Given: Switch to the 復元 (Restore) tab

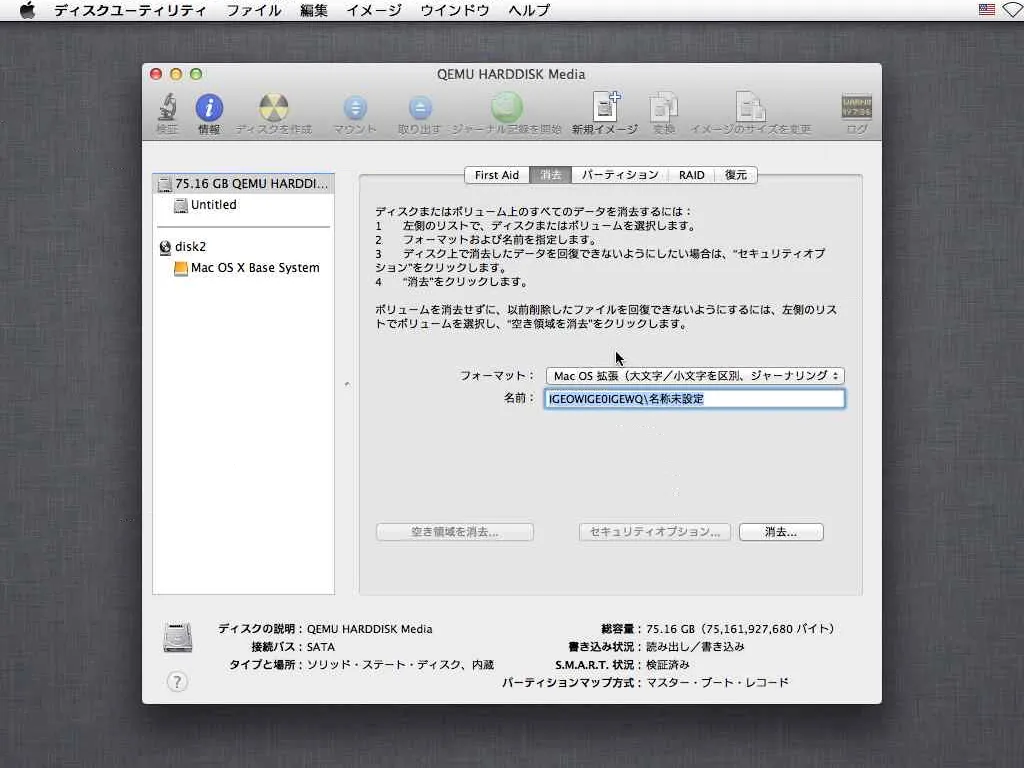Looking at the screenshot, I should [735, 175].
